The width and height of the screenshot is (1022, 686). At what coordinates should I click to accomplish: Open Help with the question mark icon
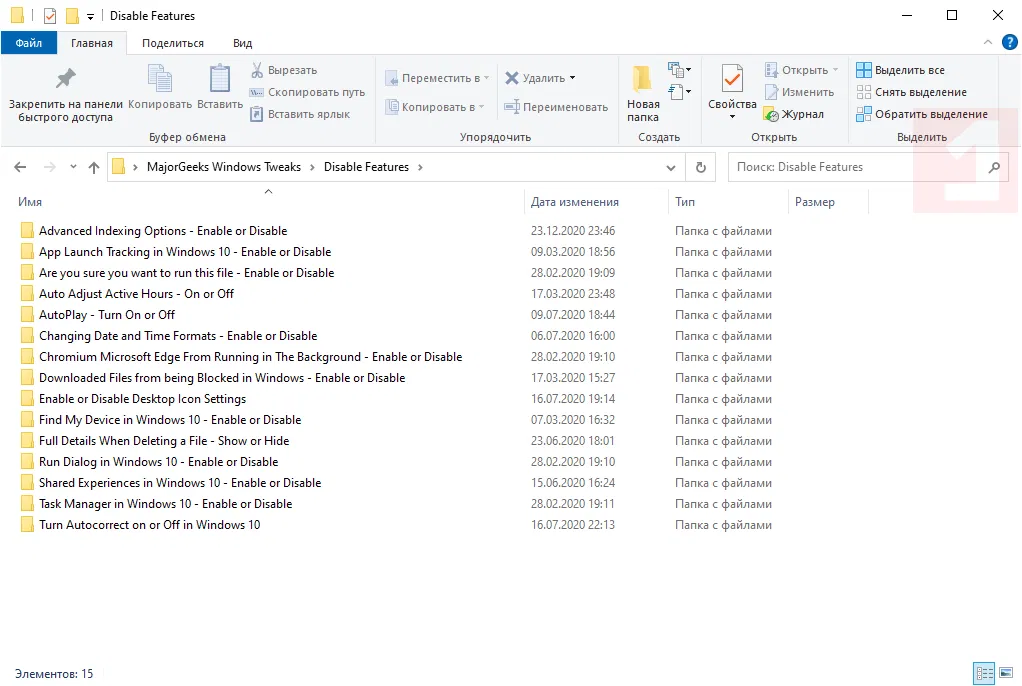(1010, 42)
